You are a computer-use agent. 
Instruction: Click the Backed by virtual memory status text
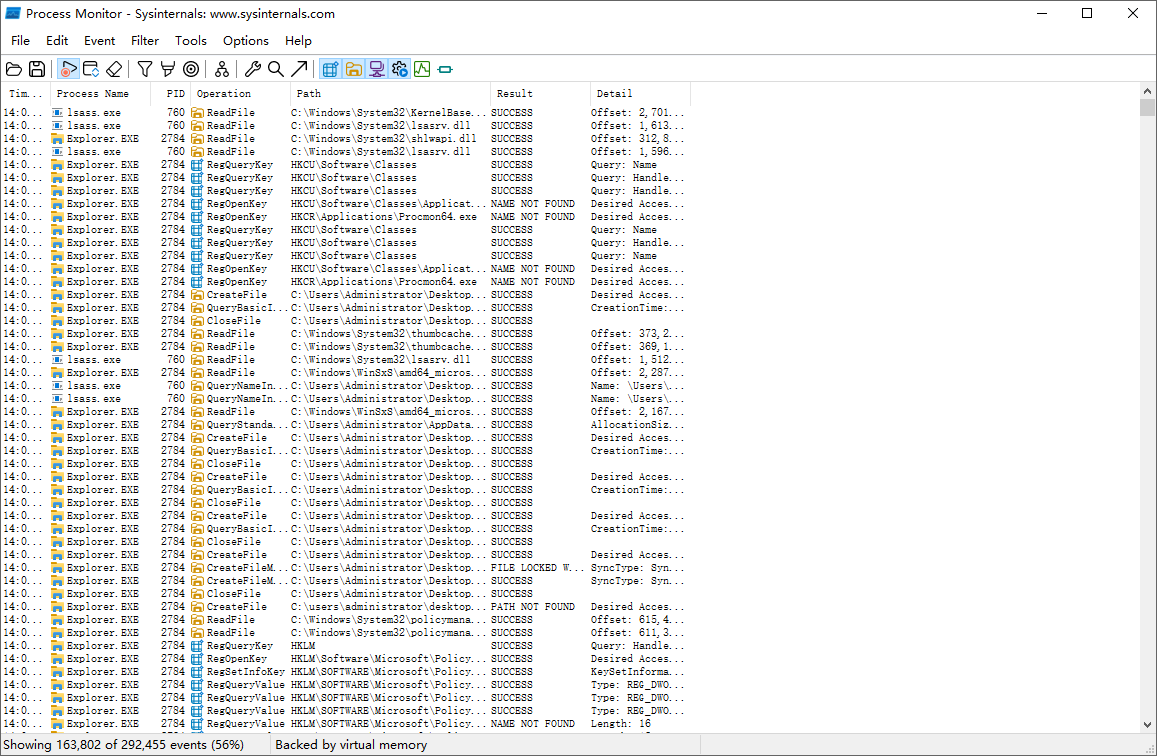351,745
